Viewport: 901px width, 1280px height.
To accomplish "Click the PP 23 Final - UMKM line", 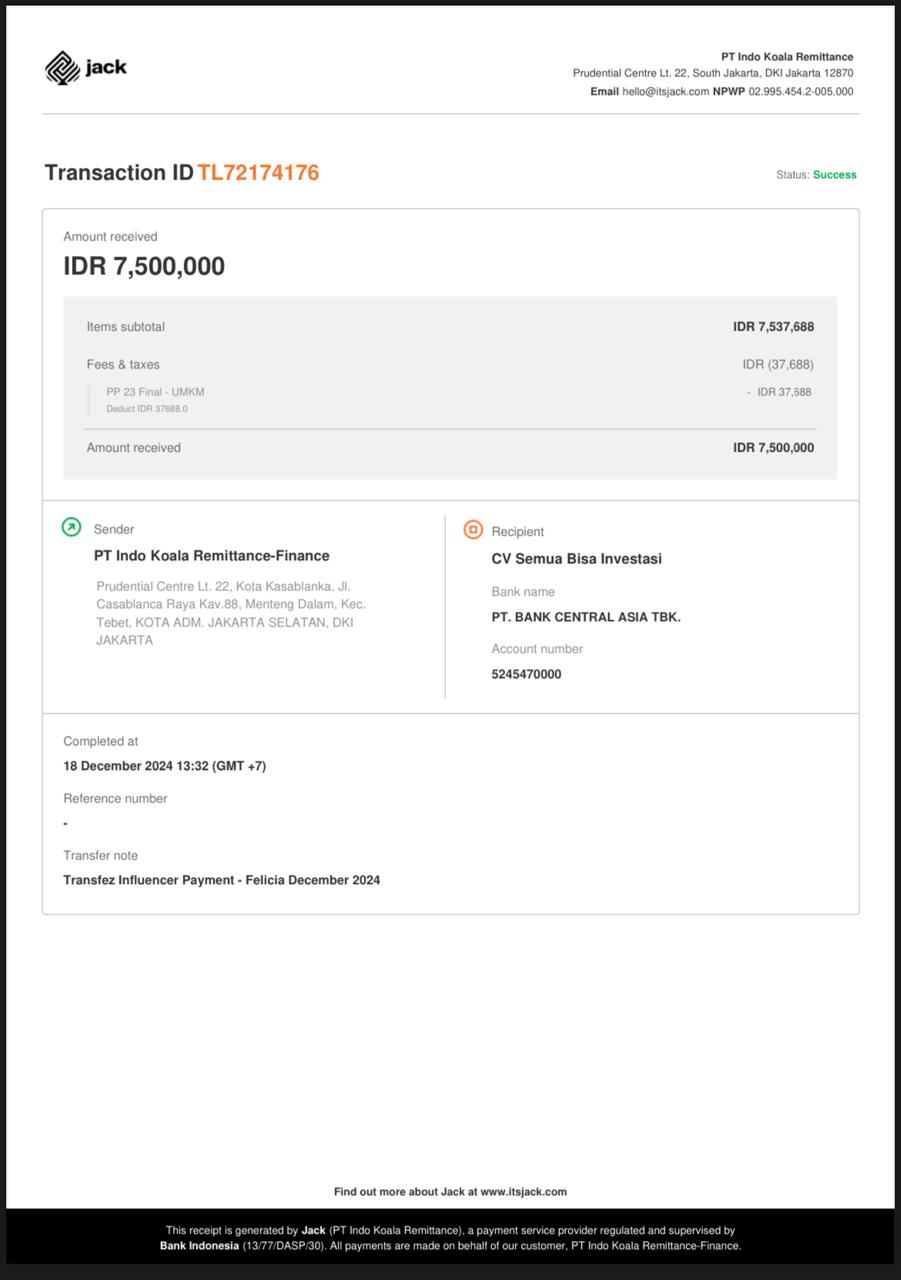I will click(x=155, y=392).
